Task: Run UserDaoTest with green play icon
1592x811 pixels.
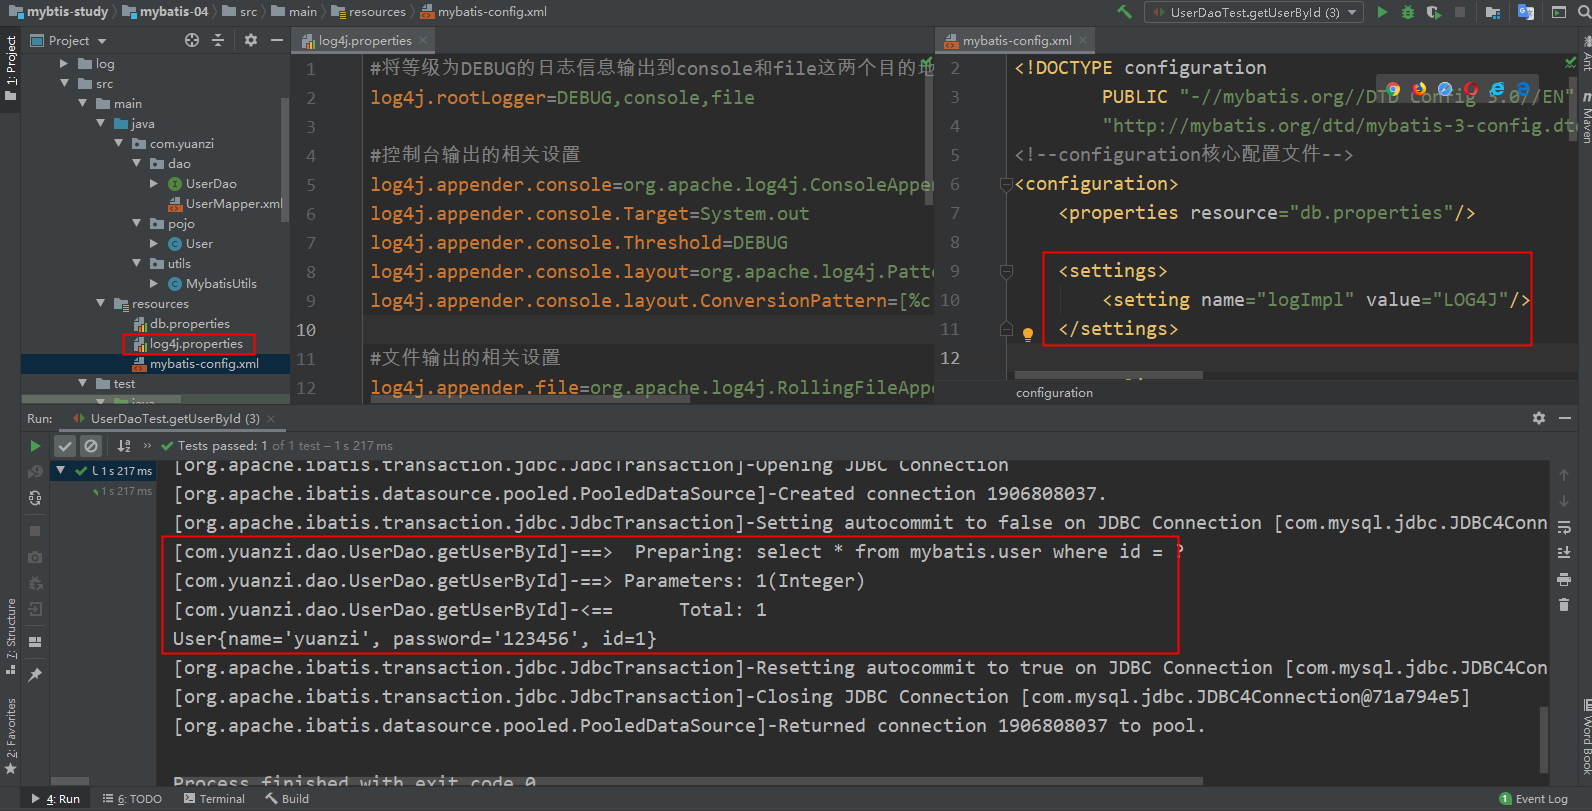Action: (1382, 12)
